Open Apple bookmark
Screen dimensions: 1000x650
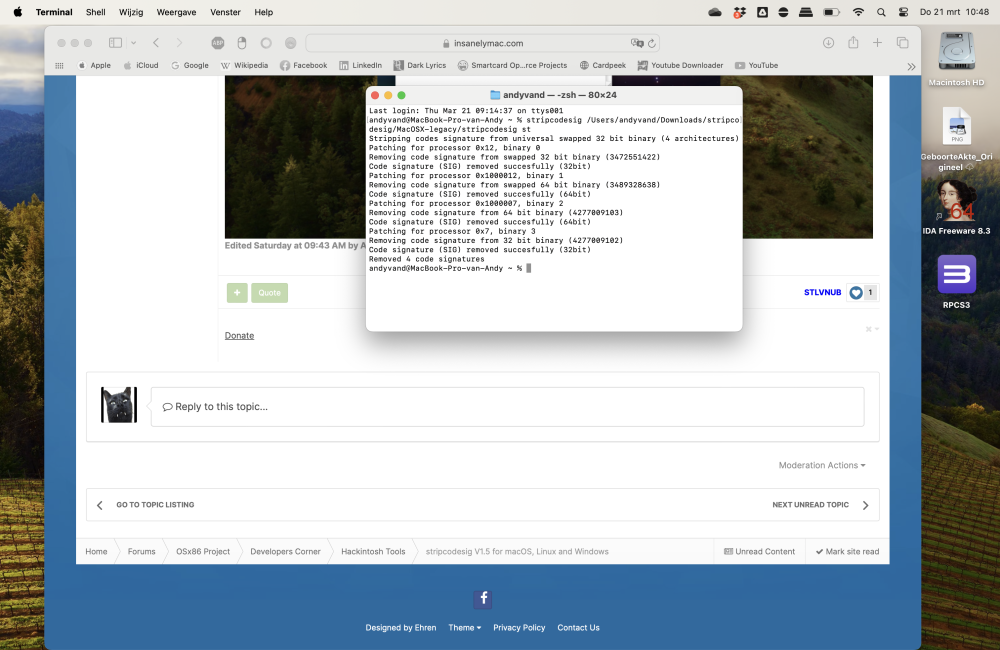(94, 65)
